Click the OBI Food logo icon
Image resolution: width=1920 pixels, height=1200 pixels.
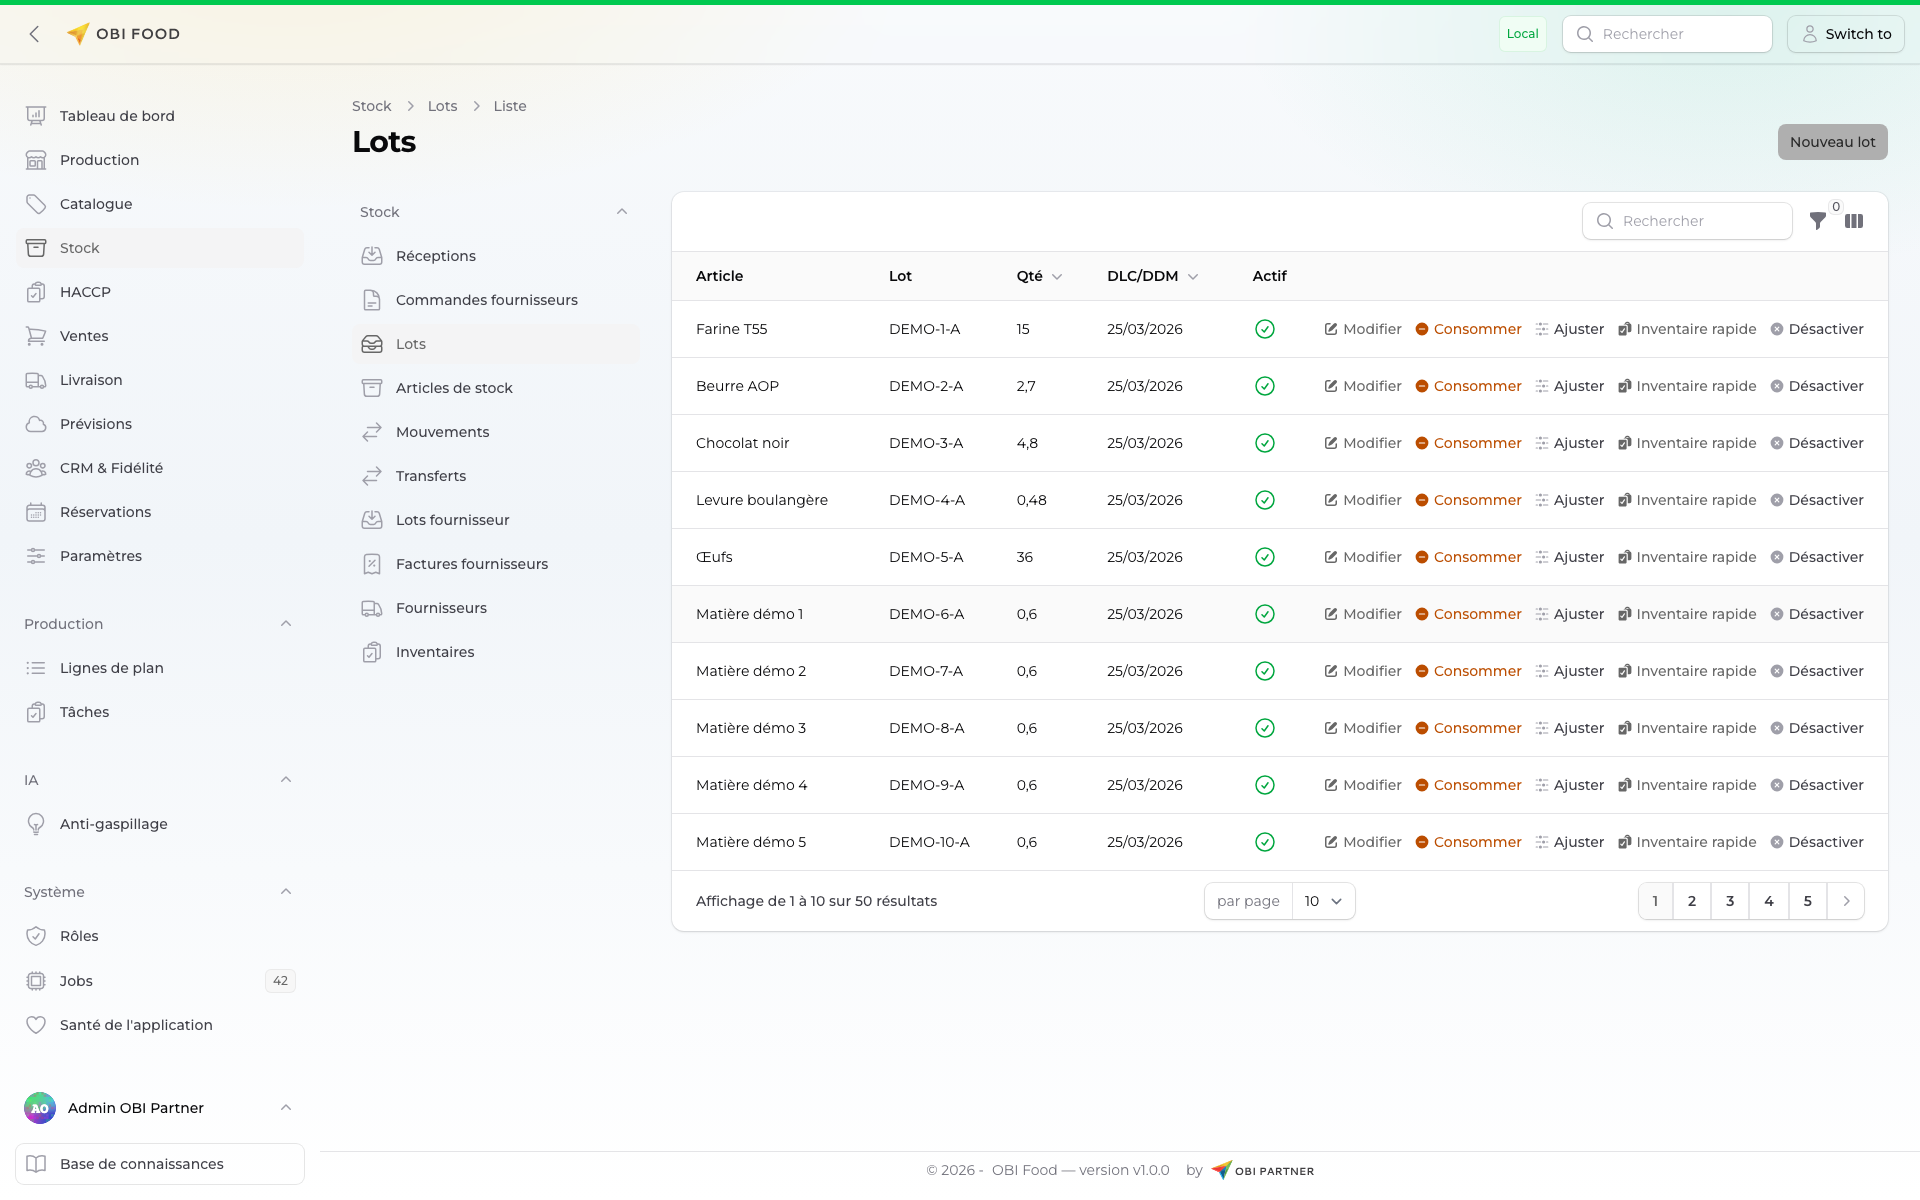tap(78, 34)
